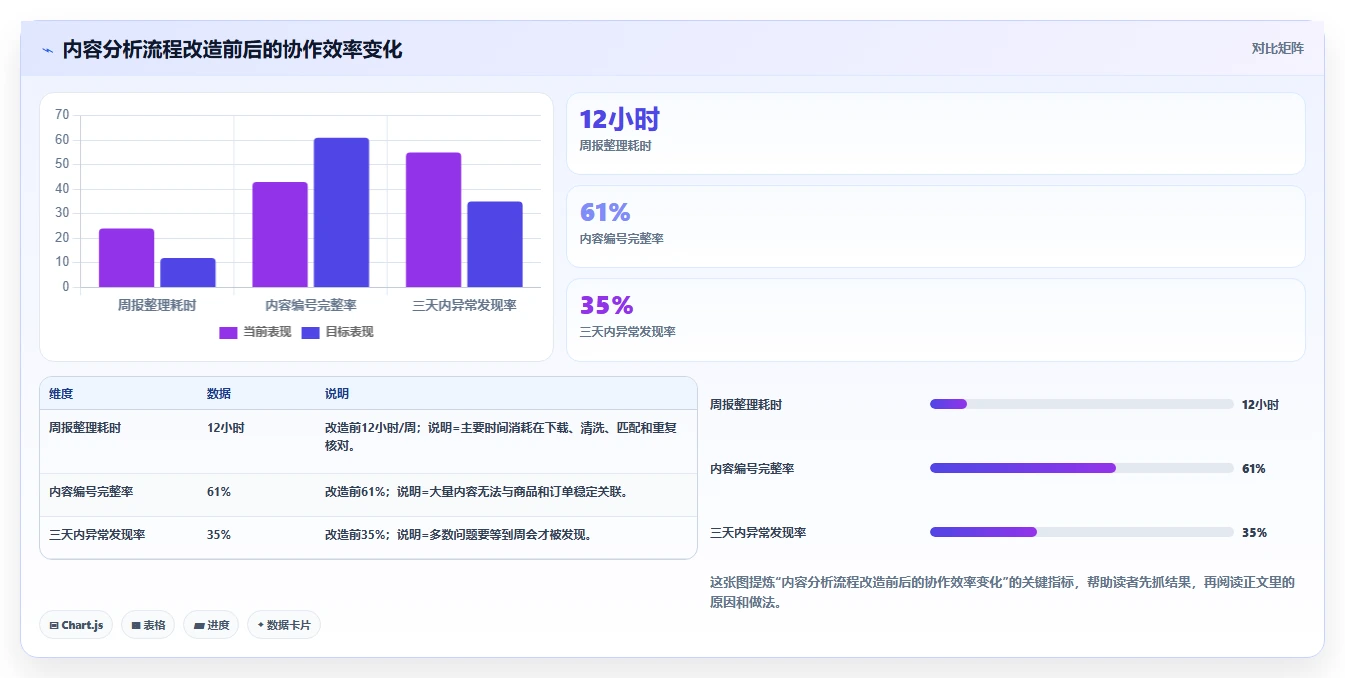Viewport: 1345px width, 678px height.
Task: Click the table cell 61%
Action: (219, 492)
